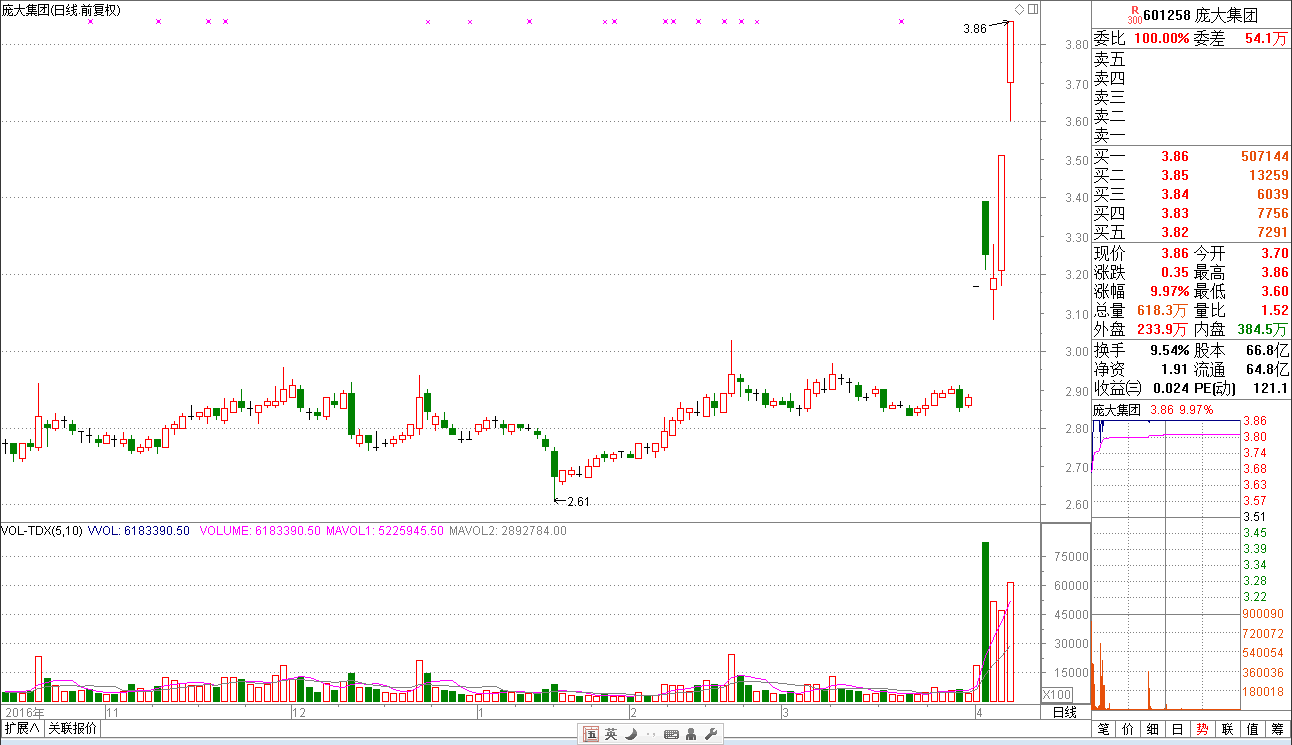Click the first magenta x marker at the chart top

click(x=90, y=21)
